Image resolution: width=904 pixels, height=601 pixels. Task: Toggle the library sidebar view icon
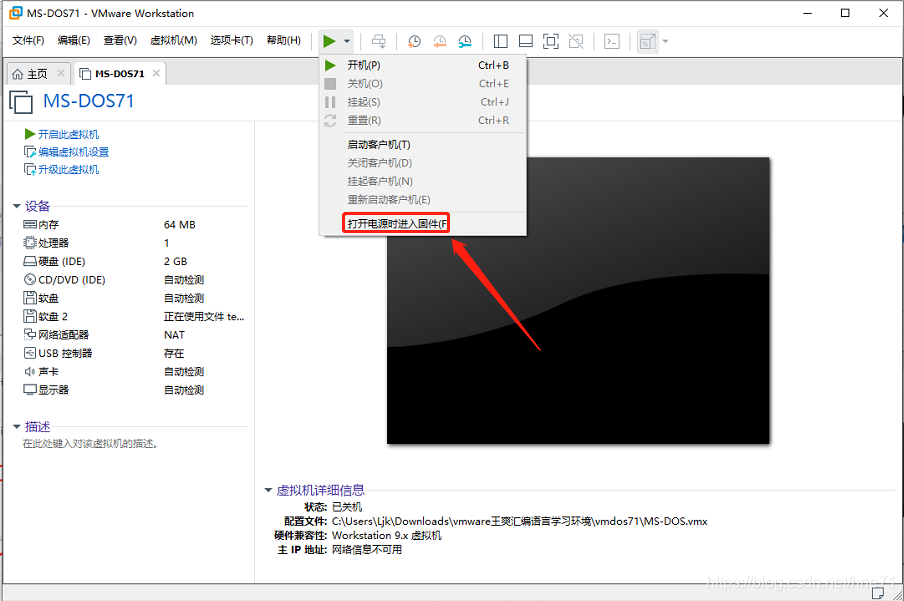(500, 42)
